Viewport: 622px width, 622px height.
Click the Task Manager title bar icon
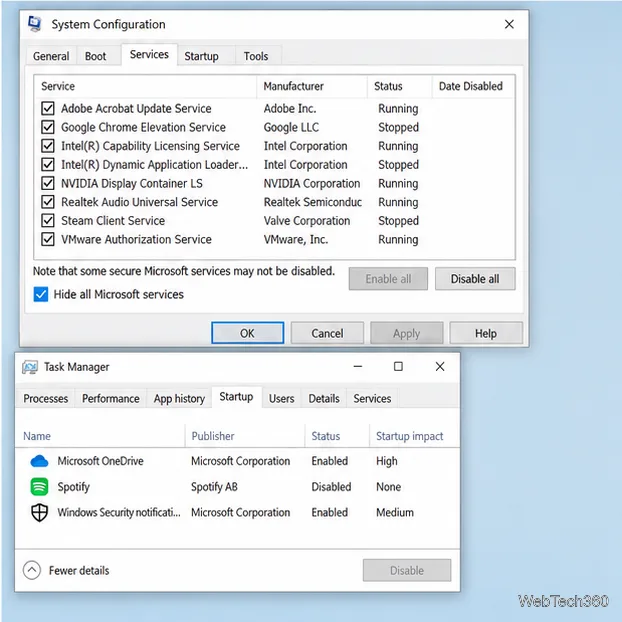[30, 367]
